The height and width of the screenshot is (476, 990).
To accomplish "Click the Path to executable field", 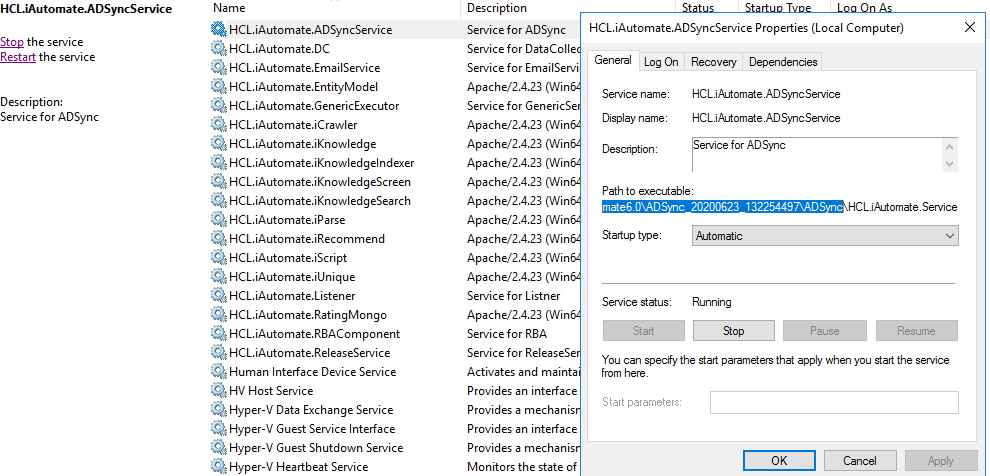I will [x=780, y=207].
